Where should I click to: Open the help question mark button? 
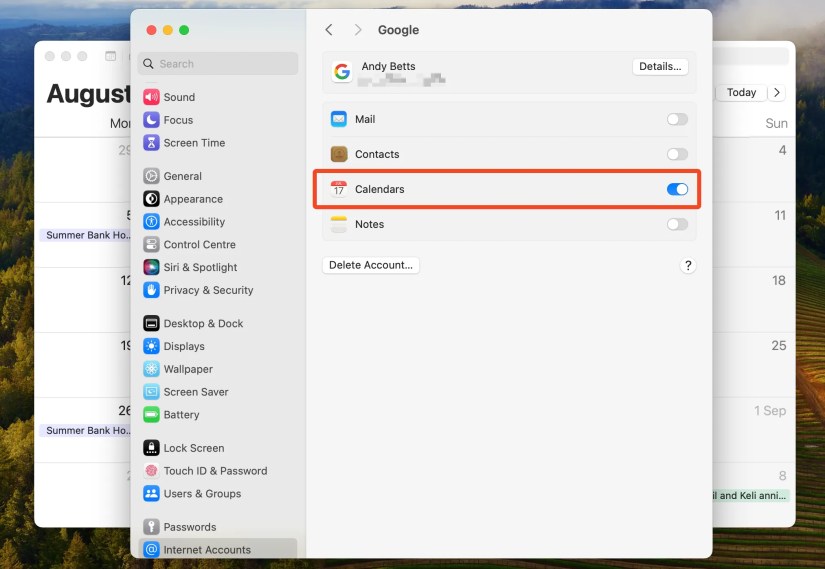(688, 265)
